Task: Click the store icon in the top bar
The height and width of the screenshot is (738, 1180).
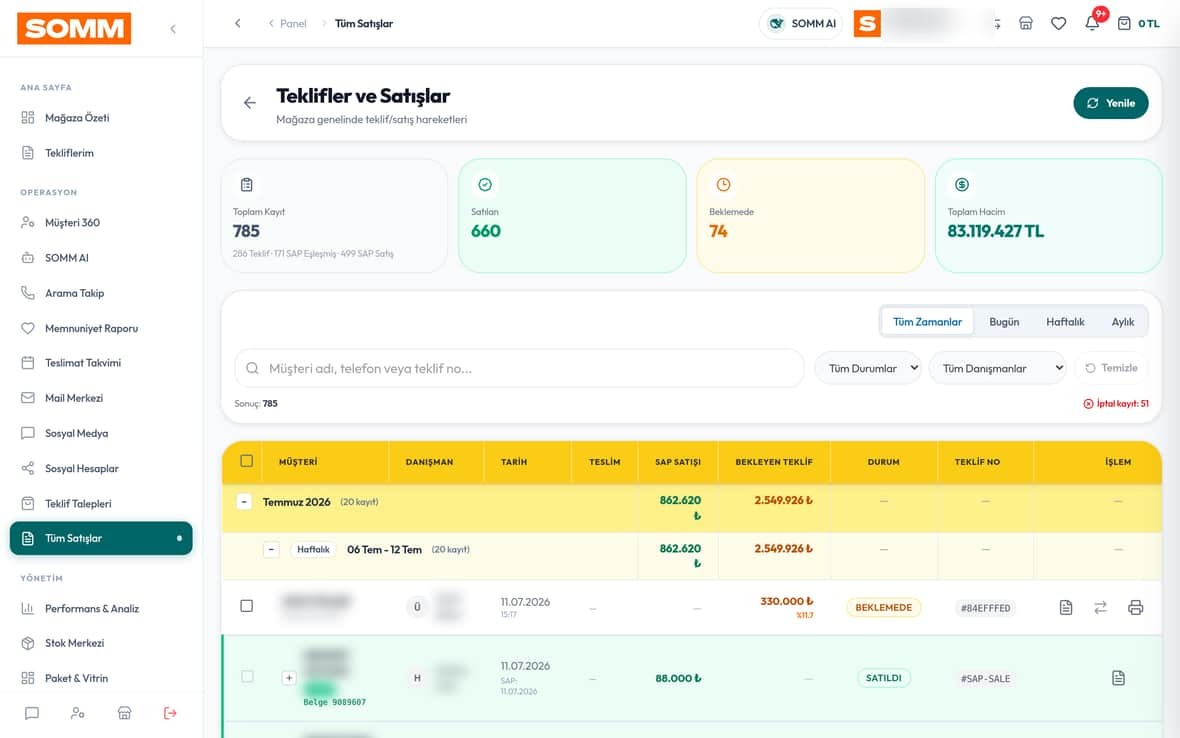Action: click(1026, 23)
